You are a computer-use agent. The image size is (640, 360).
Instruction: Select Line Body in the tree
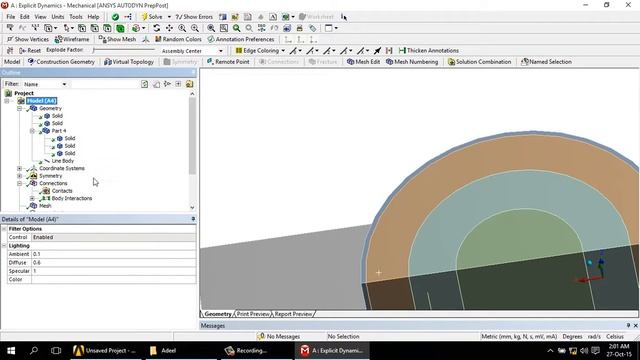(x=62, y=161)
